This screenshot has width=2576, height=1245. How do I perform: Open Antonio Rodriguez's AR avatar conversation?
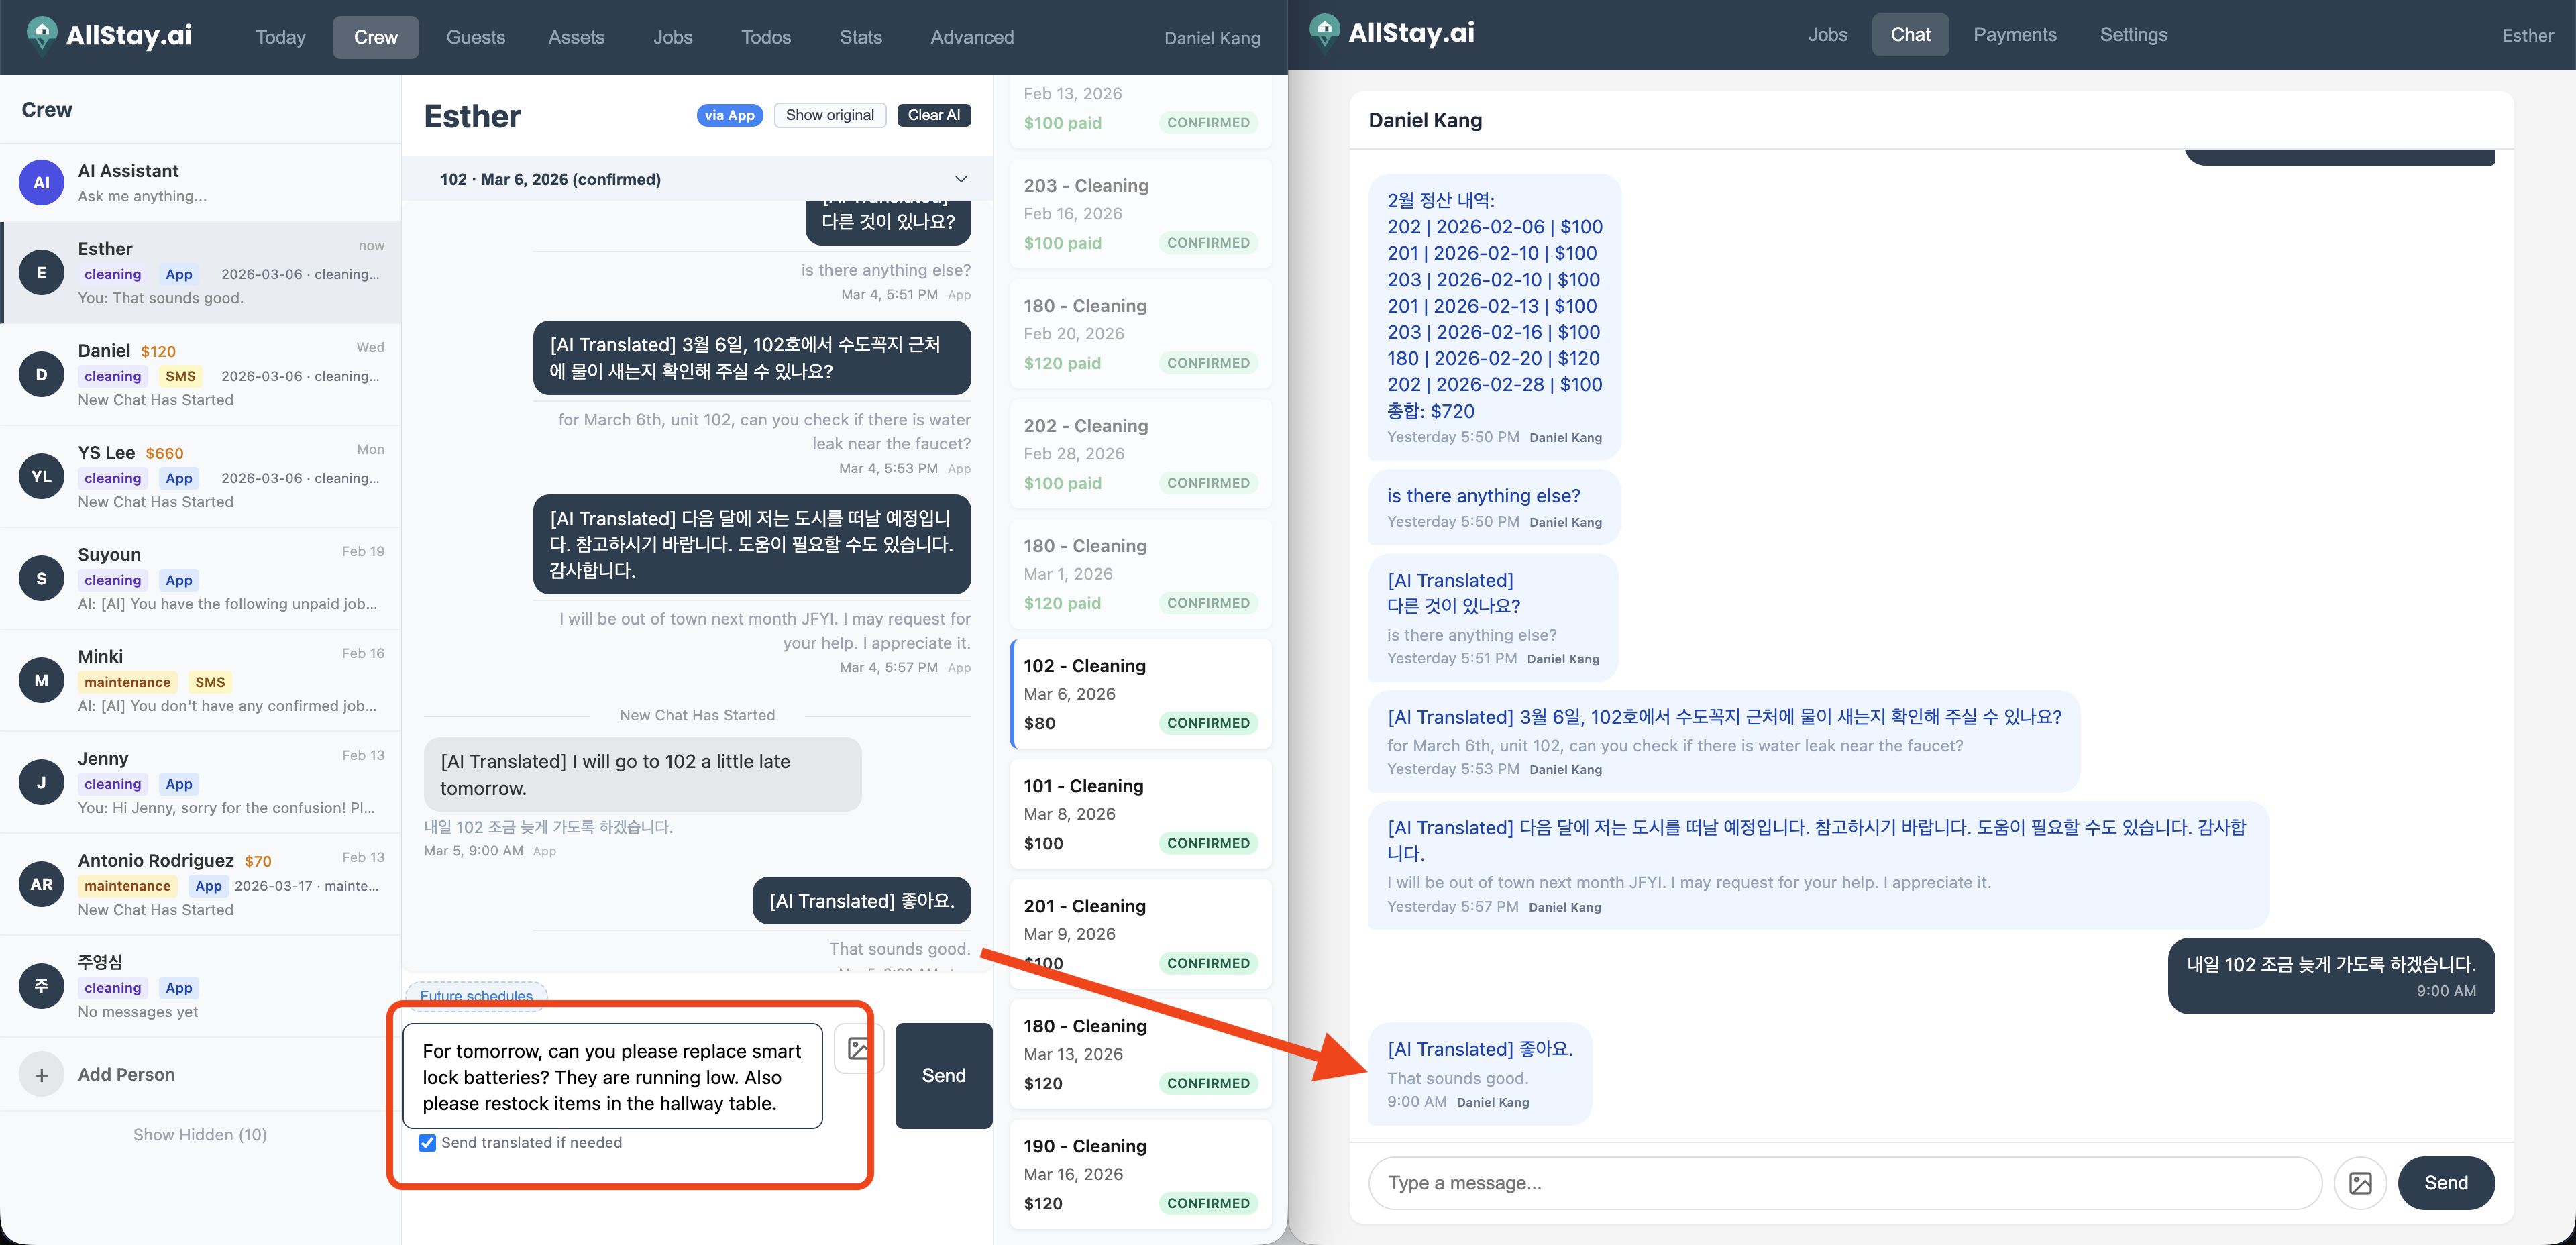point(41,884)
